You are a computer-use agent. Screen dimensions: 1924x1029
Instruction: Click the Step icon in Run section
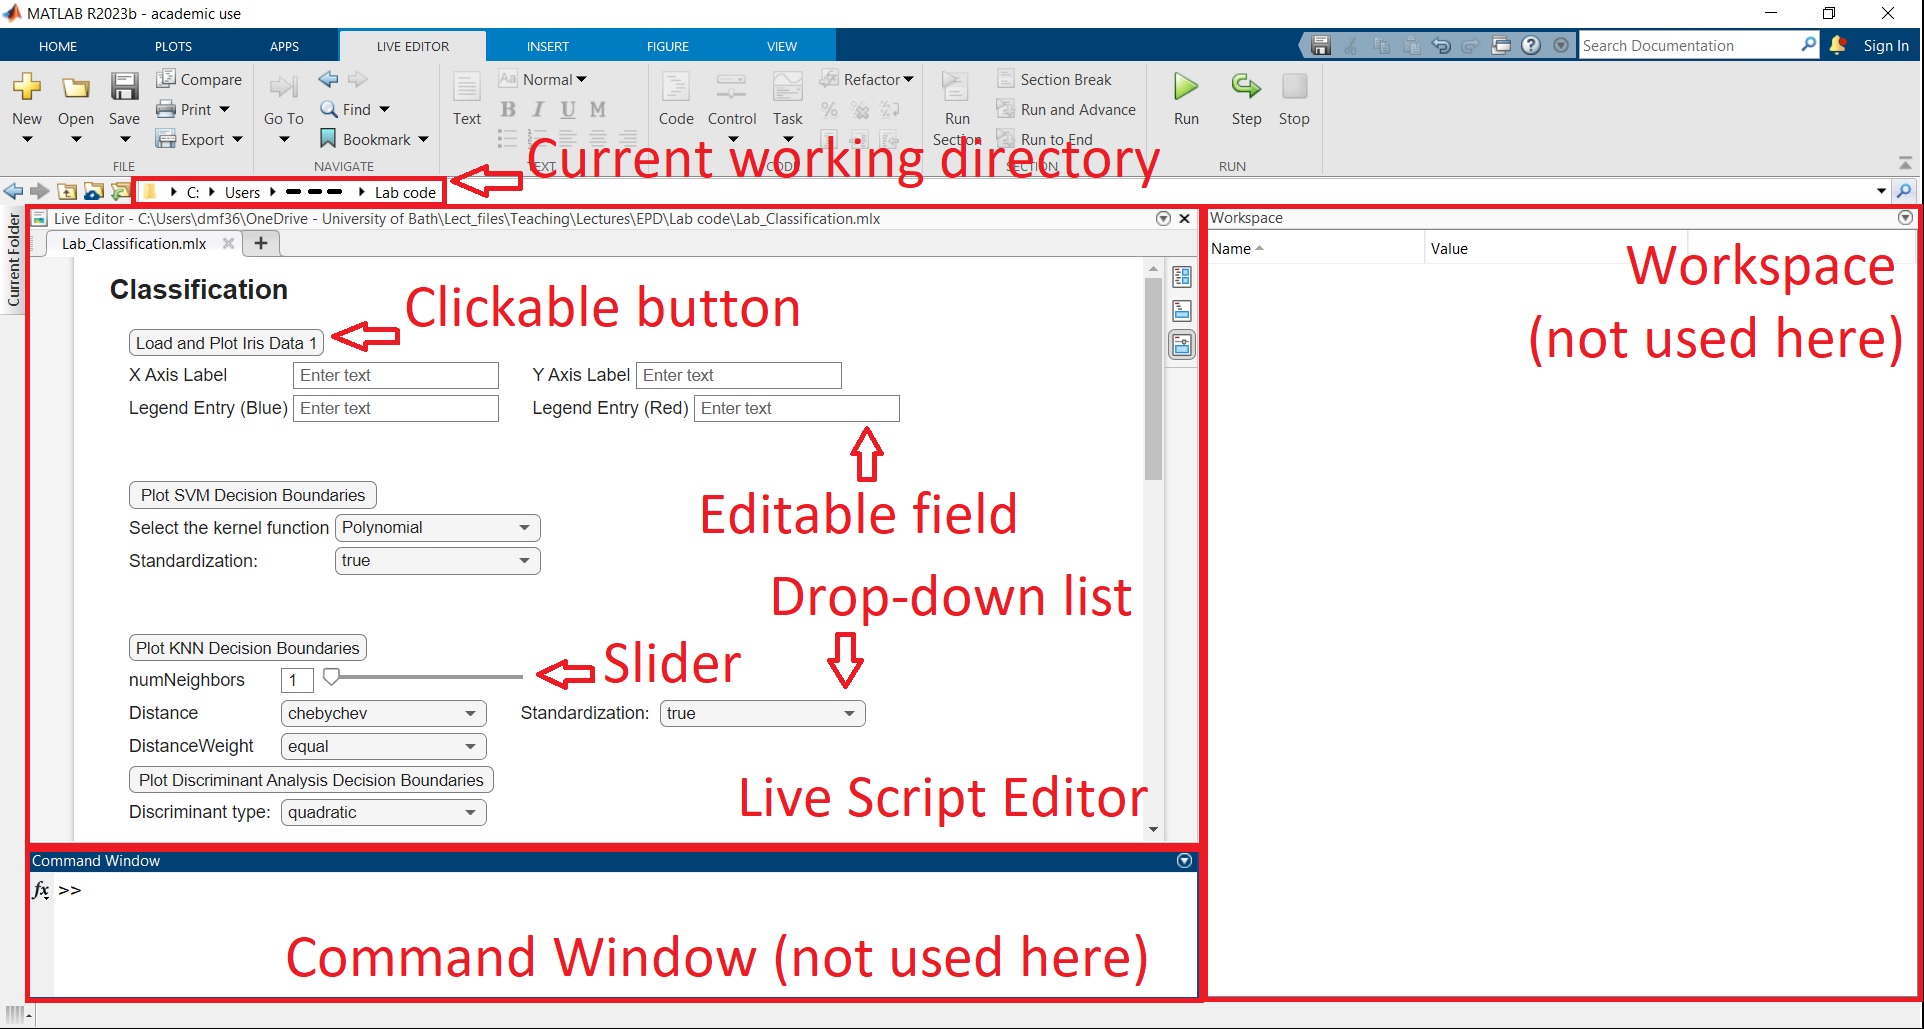(1246, 87)
